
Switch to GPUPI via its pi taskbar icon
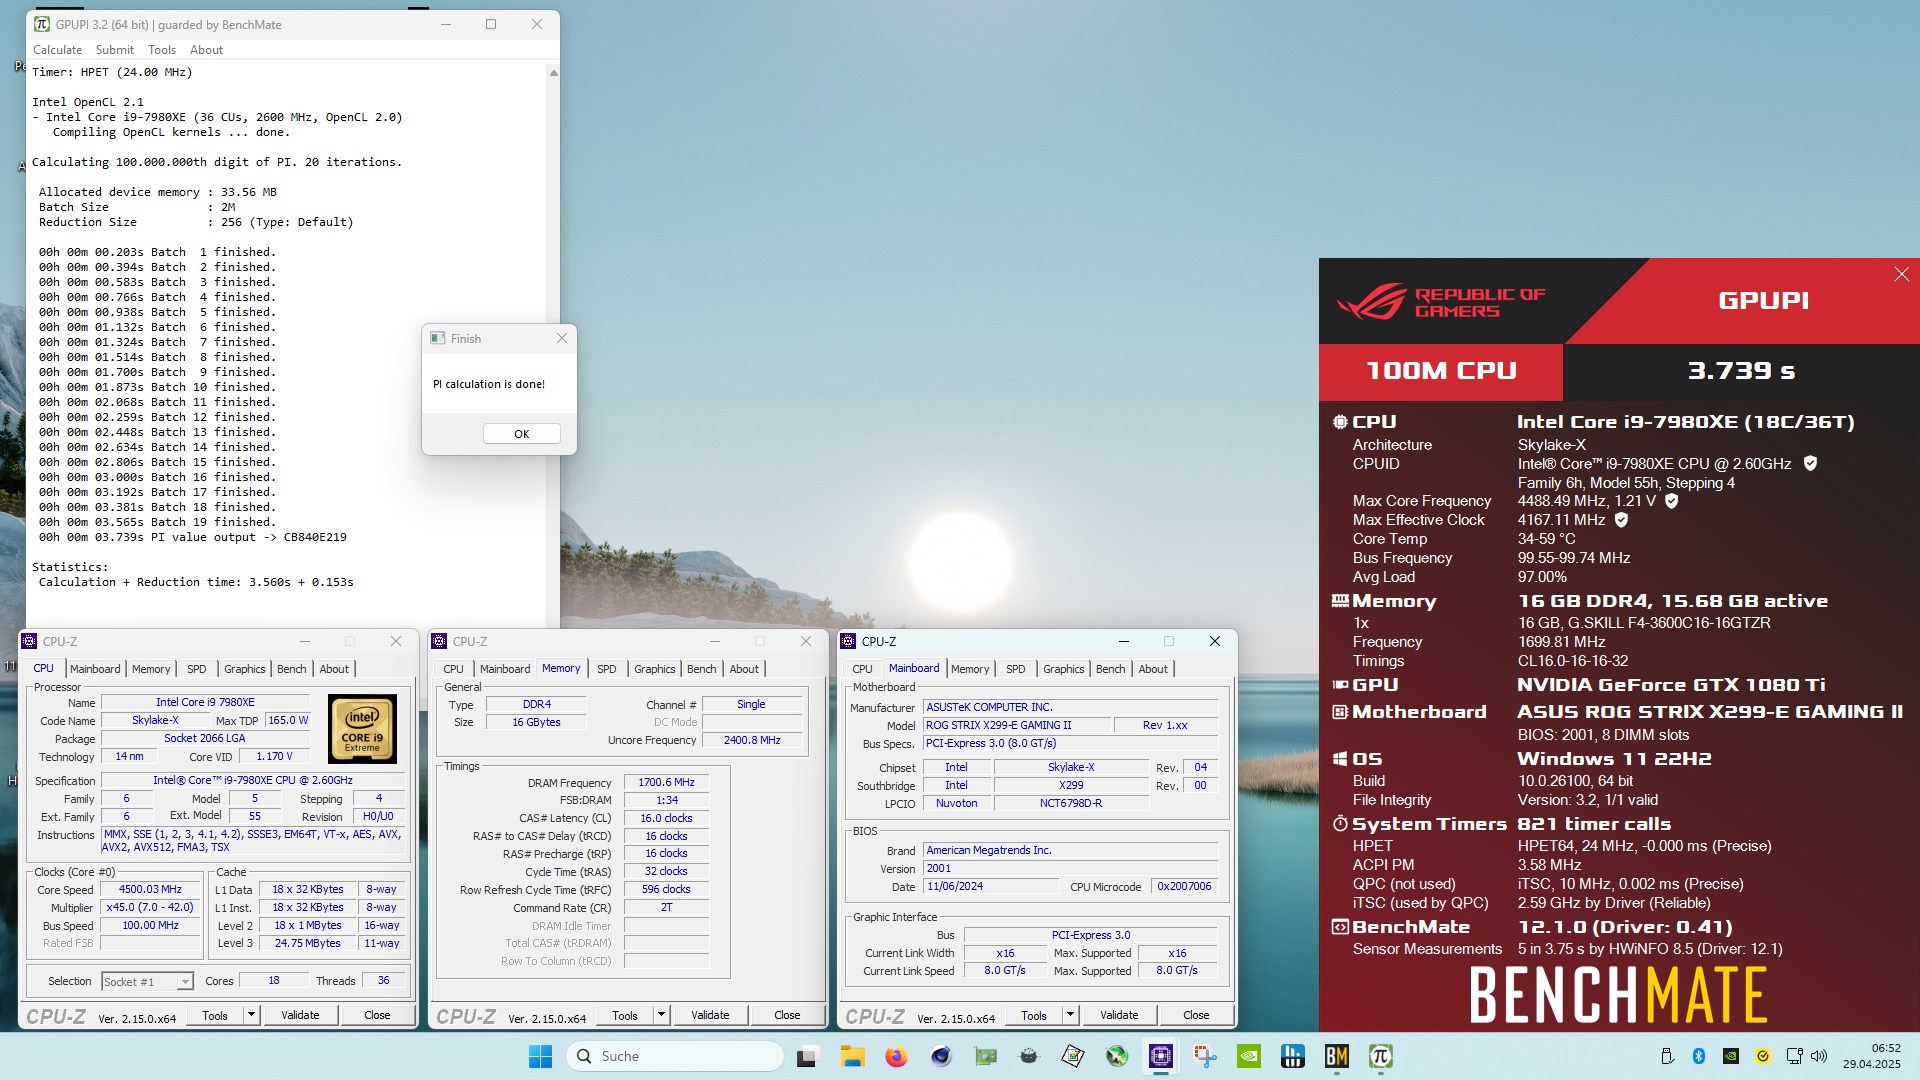pyautogui.click(x=1381, y=1056)
